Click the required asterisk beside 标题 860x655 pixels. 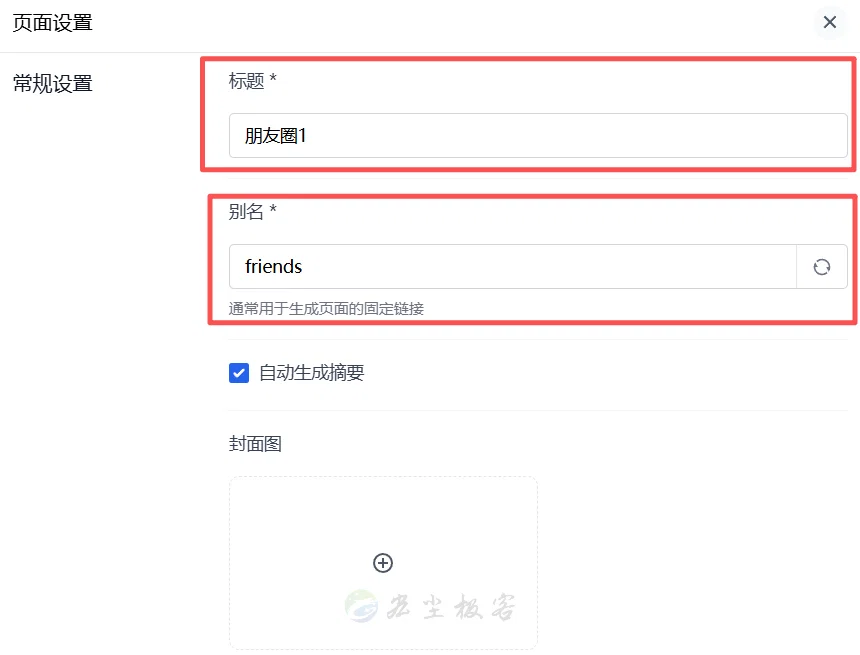[x=273, y=79]
